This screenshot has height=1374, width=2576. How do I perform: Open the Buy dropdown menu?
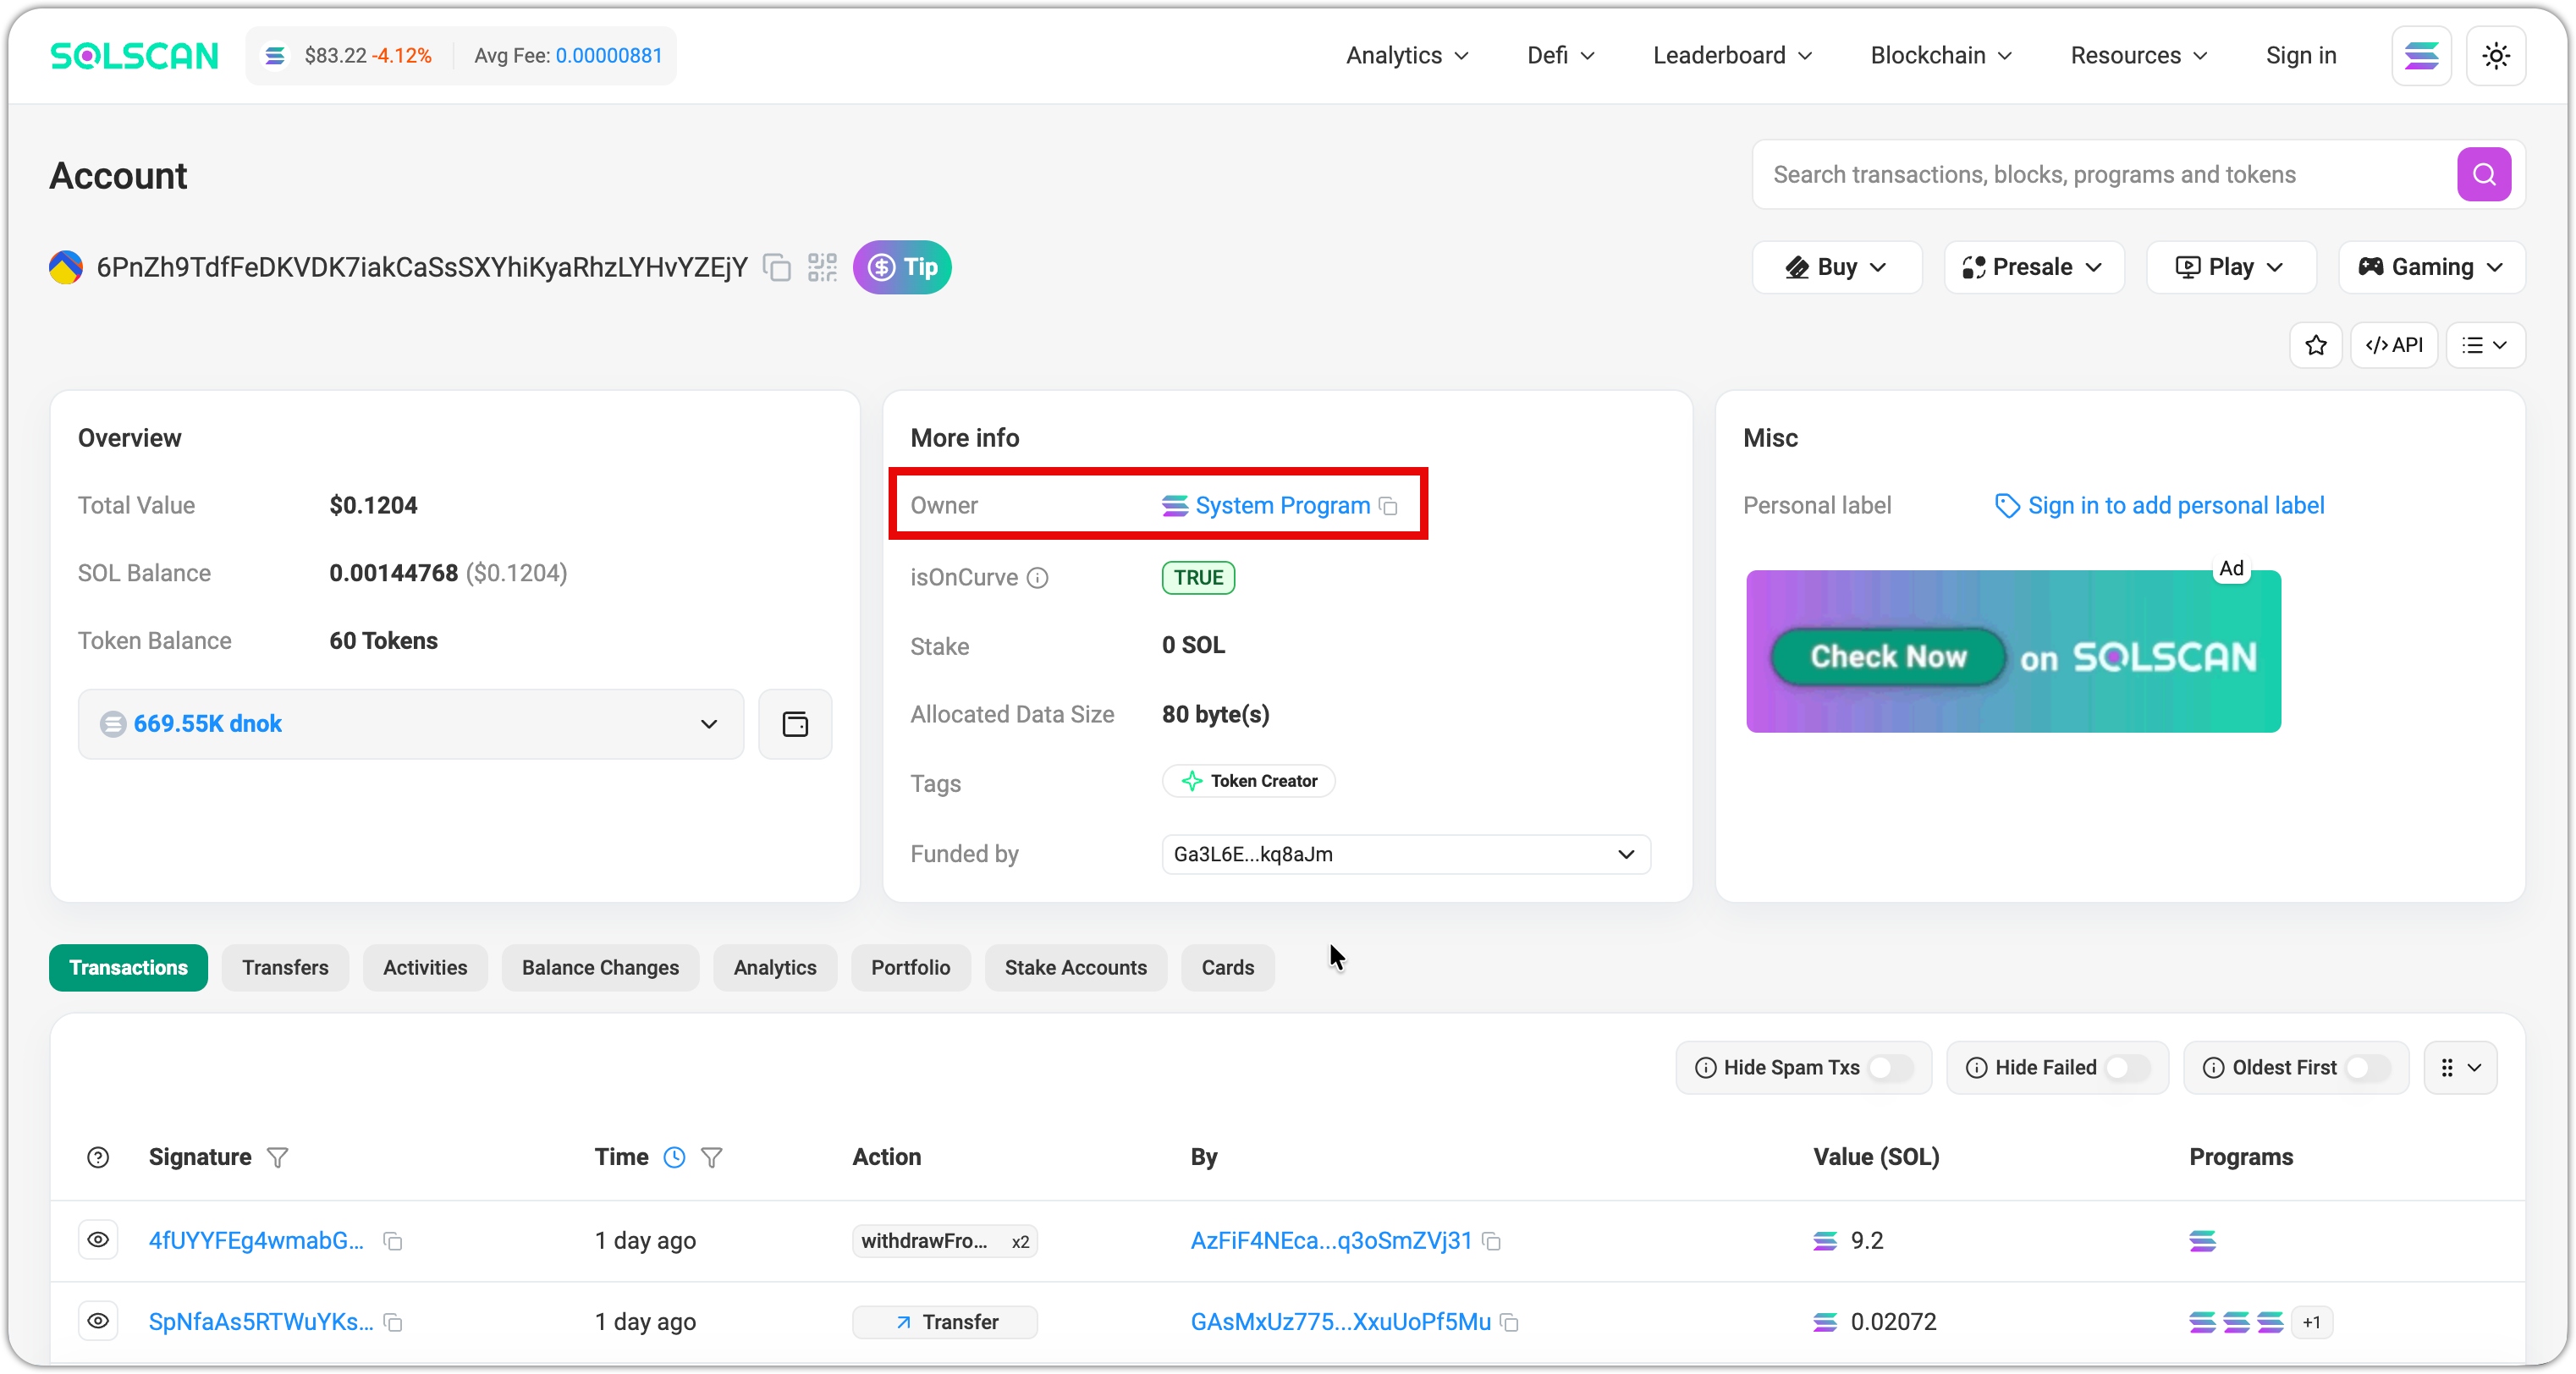pos(1836,267)
